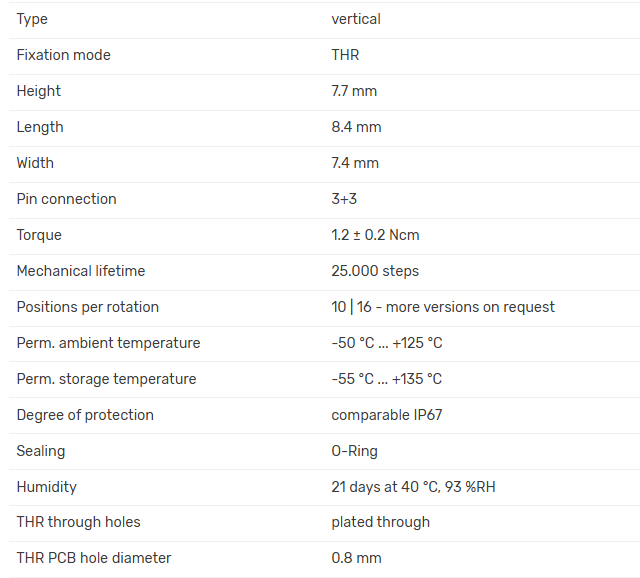Click the "plated through" value
The image size is (640, 578).
tap(381, 522)
